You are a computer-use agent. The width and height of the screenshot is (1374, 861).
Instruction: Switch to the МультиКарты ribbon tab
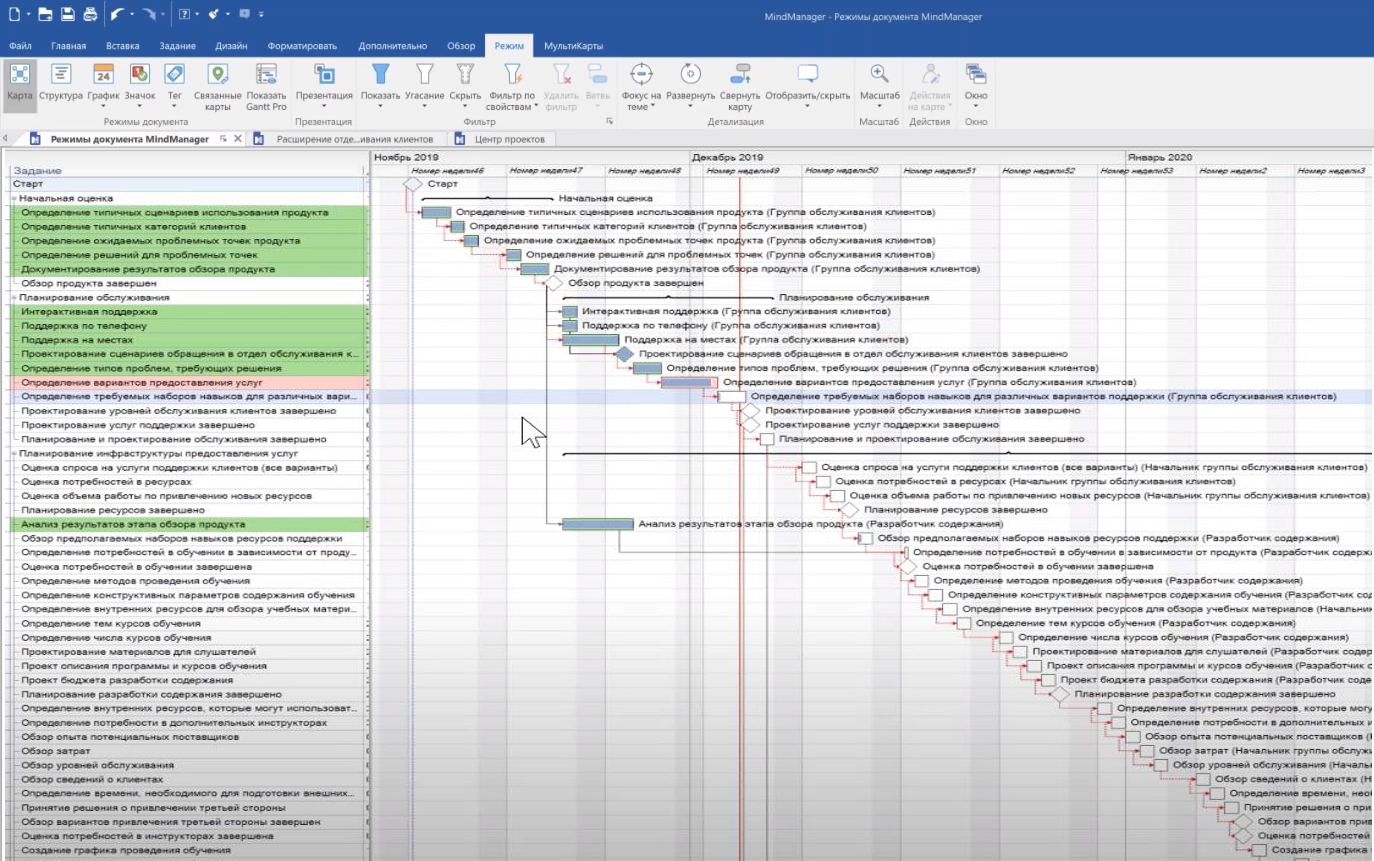point(573,46)
